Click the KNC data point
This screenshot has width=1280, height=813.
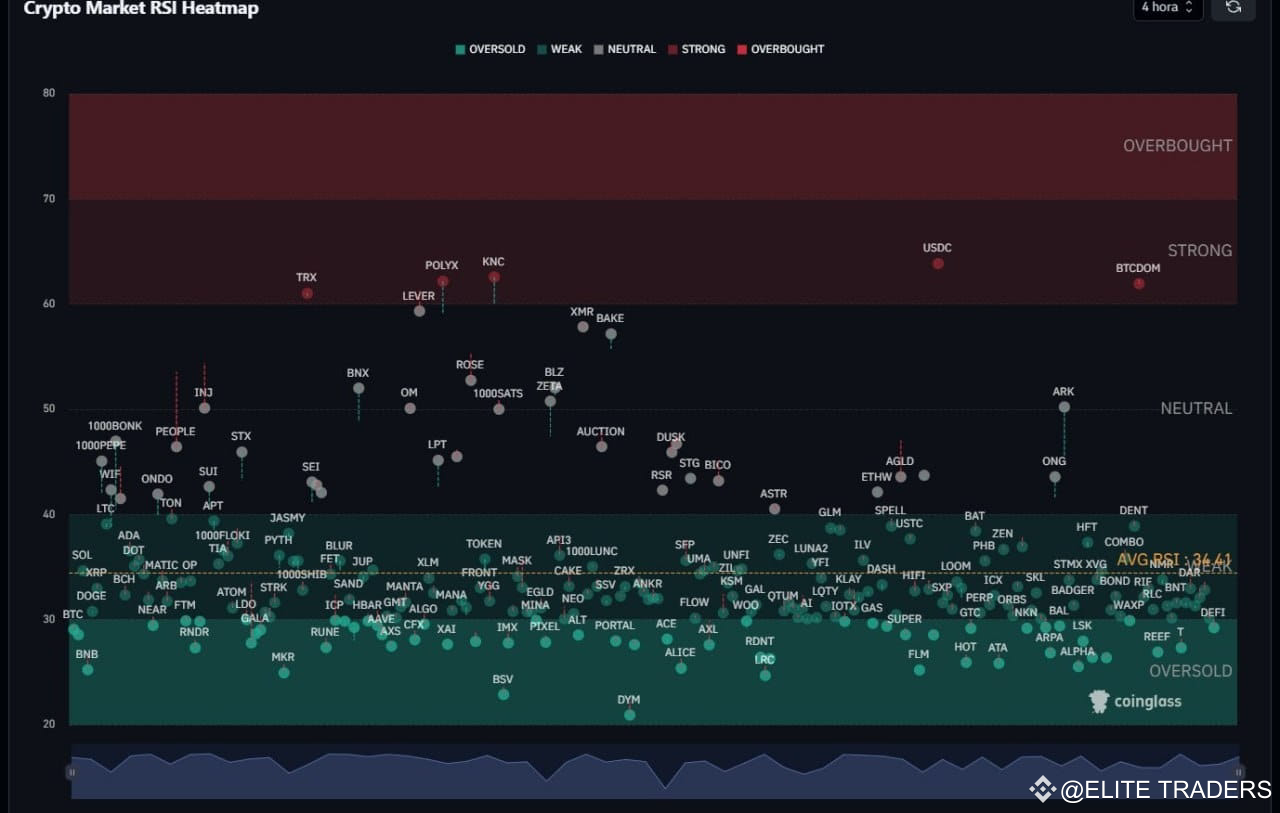(494, 277)
